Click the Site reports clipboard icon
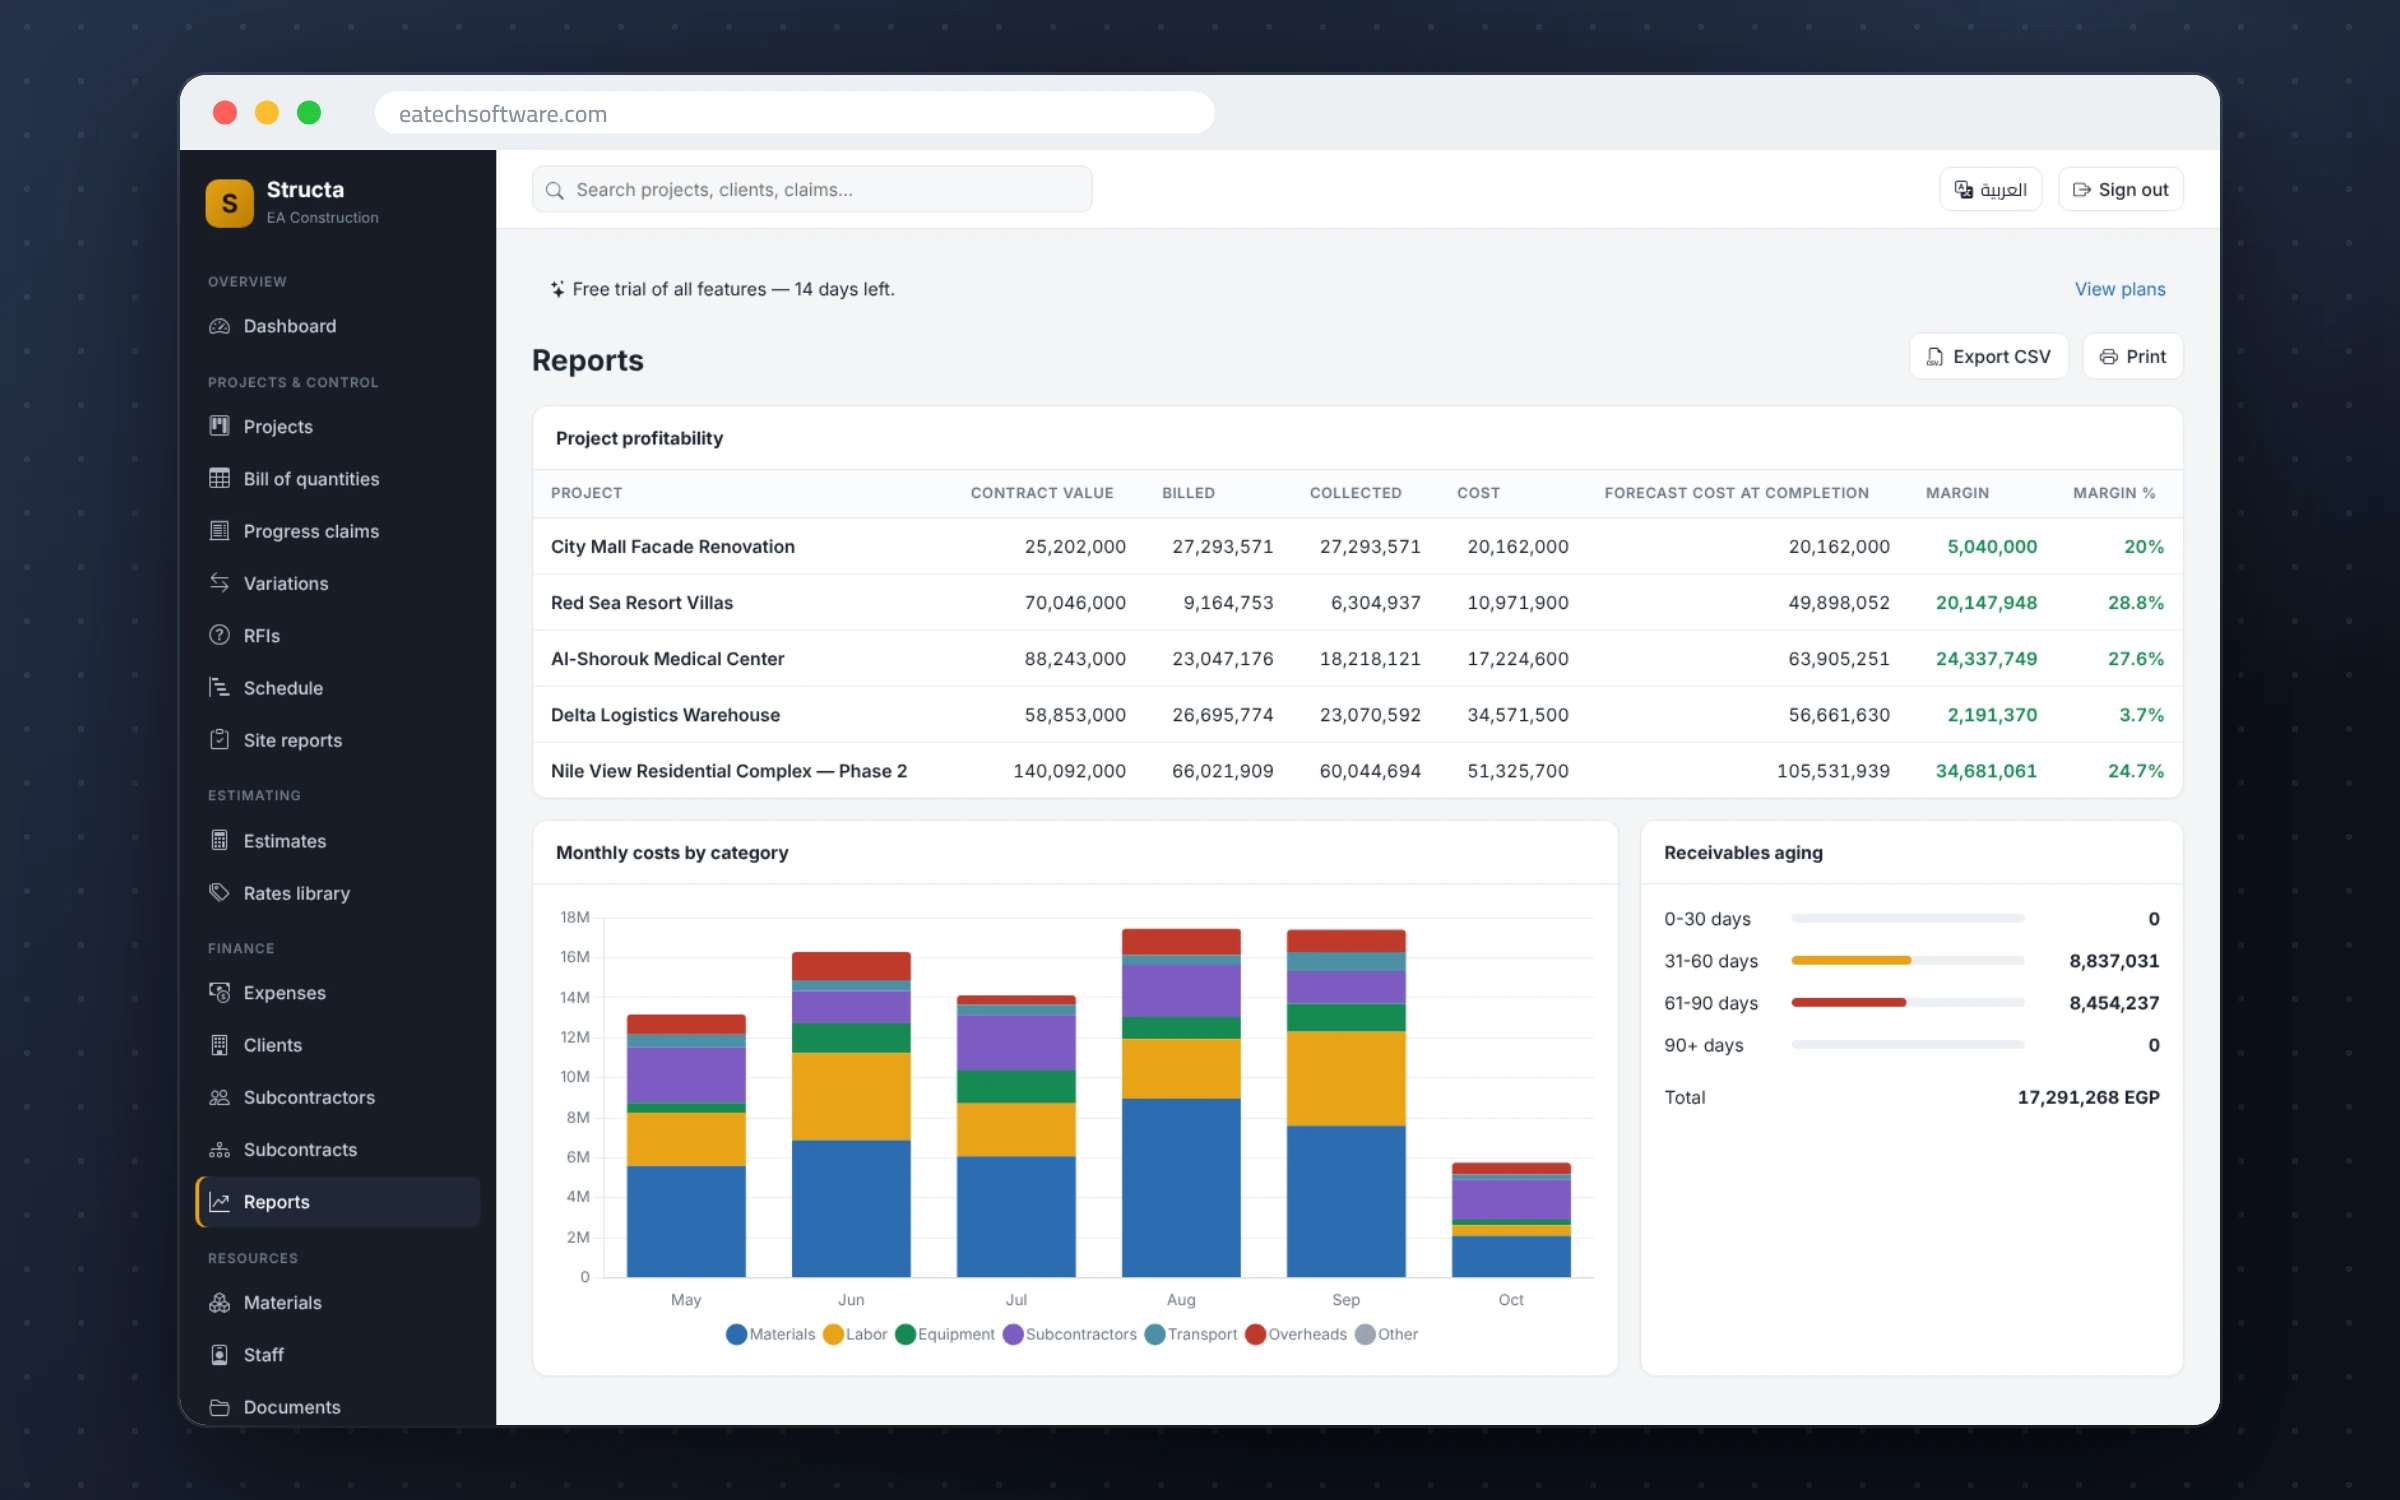 click(x=219, y=740)
